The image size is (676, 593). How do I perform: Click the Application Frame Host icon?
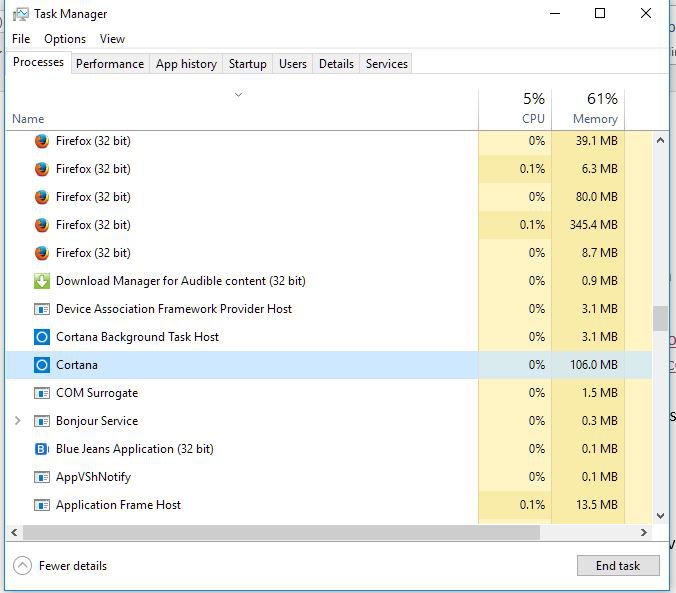pos(42,505)
